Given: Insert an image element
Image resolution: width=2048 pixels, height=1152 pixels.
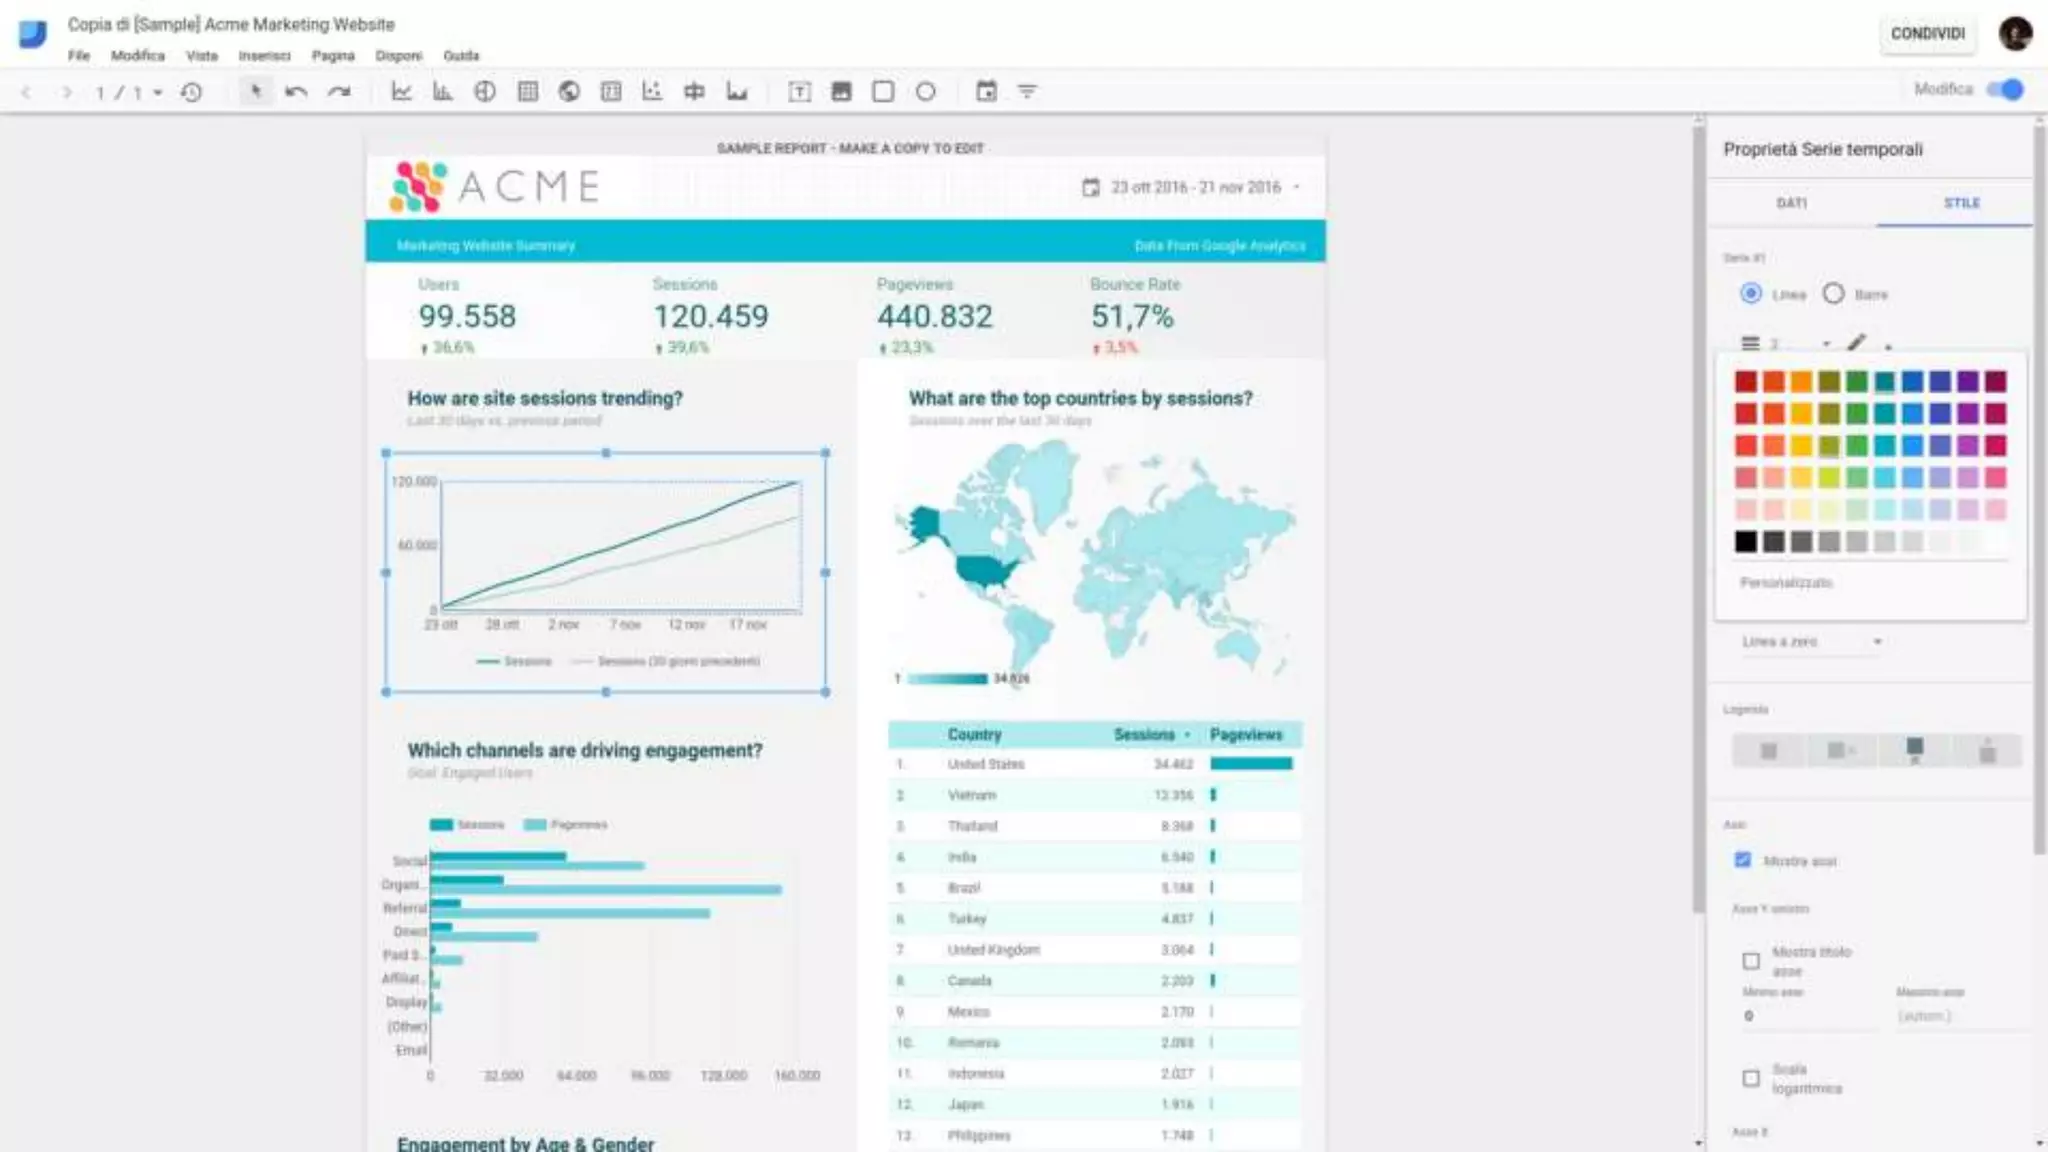Looking at the screenshot, I should pos(841,91).
